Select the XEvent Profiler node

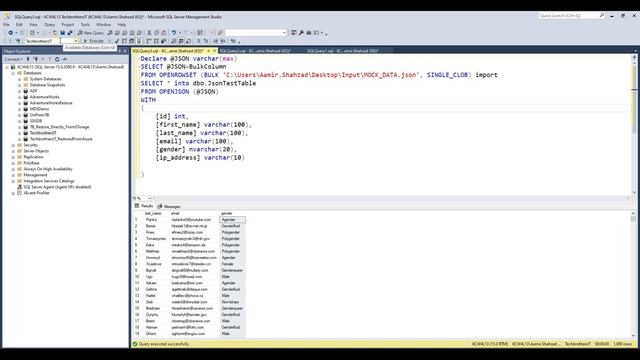(x=36, y=193)
